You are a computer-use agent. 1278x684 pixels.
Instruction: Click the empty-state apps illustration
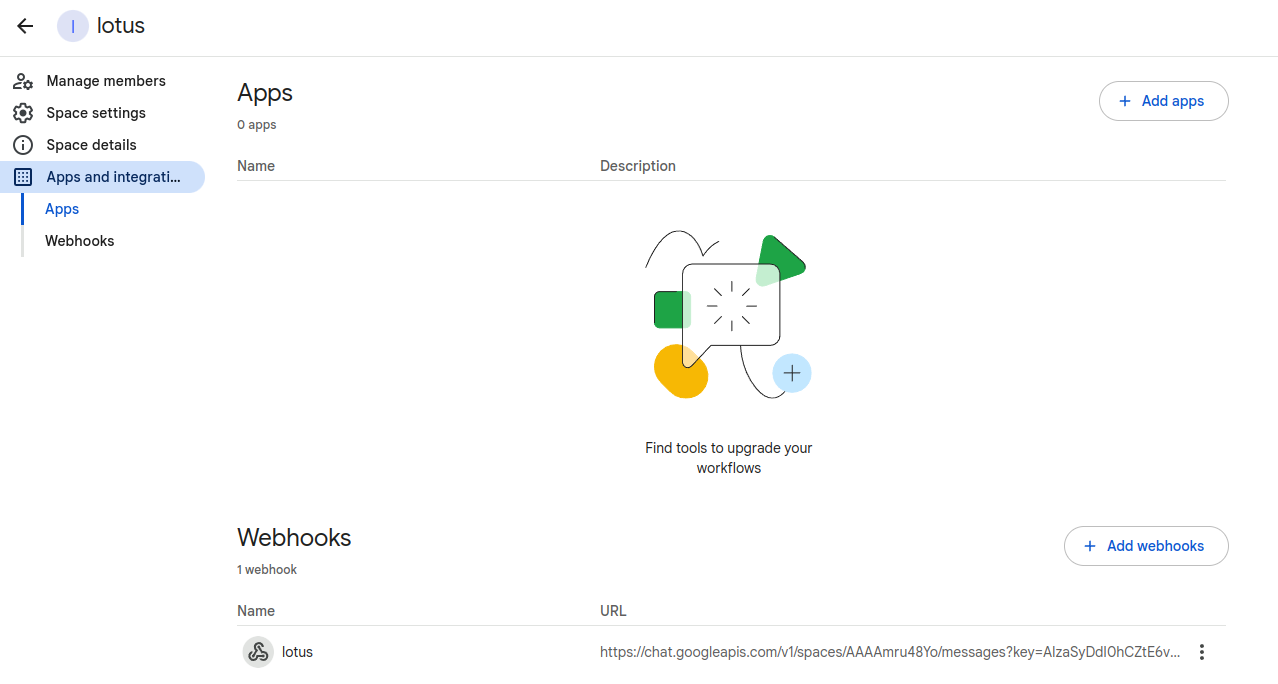(729, 315)
